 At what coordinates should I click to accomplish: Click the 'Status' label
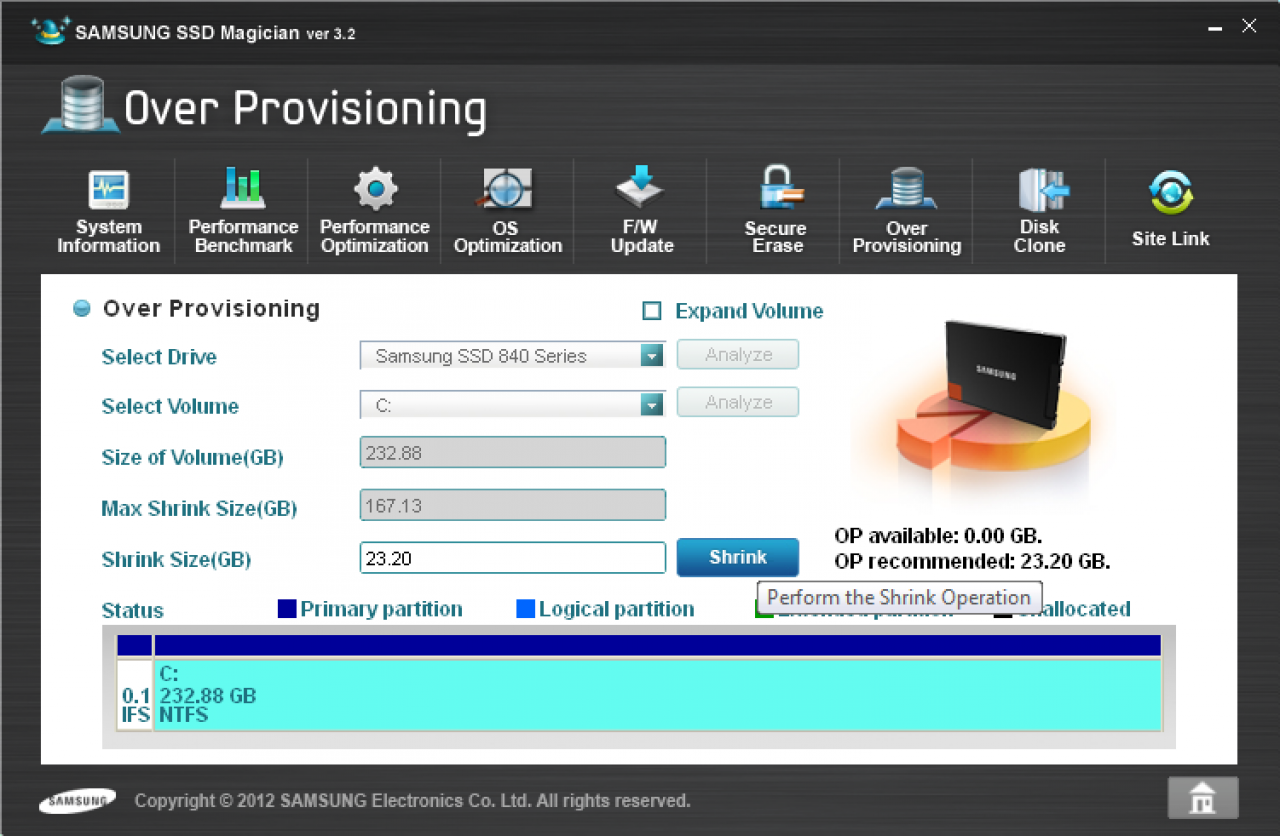(x=132, y=610)
